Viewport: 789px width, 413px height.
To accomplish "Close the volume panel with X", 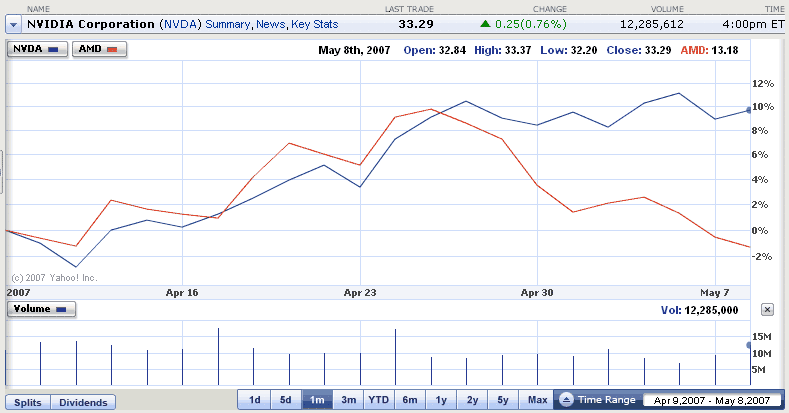I will tap(767, 310).
